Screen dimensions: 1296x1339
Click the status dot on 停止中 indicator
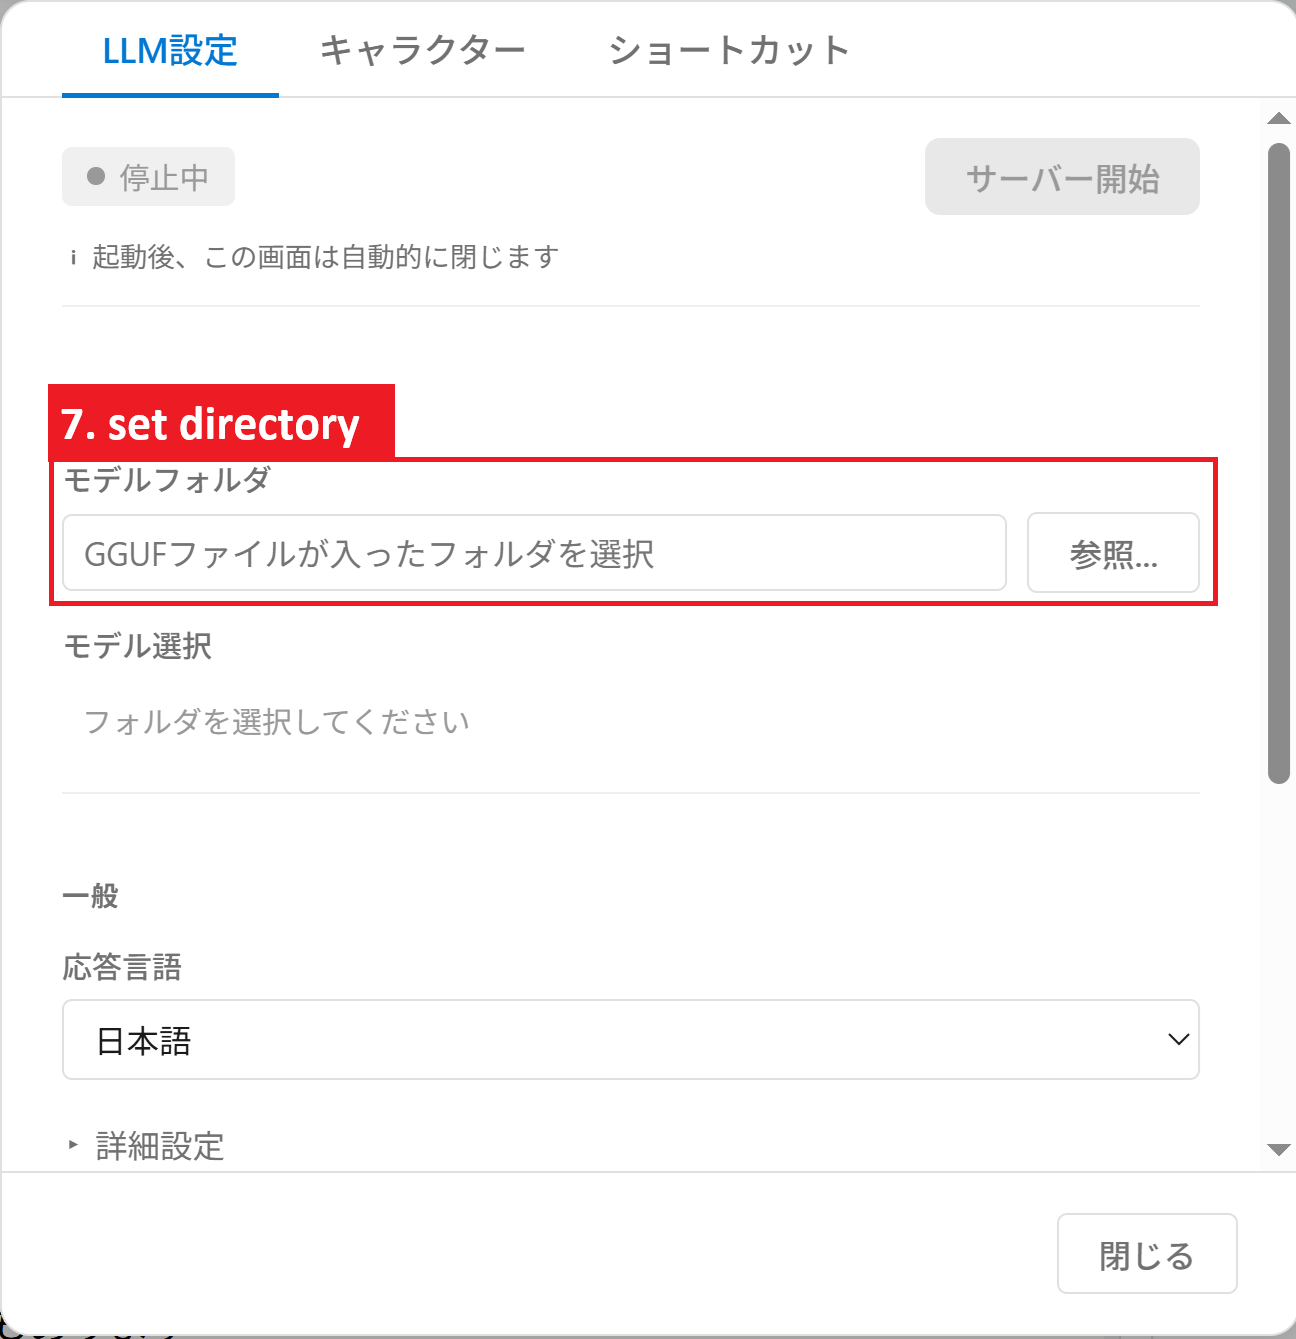(x=96, y=176)
